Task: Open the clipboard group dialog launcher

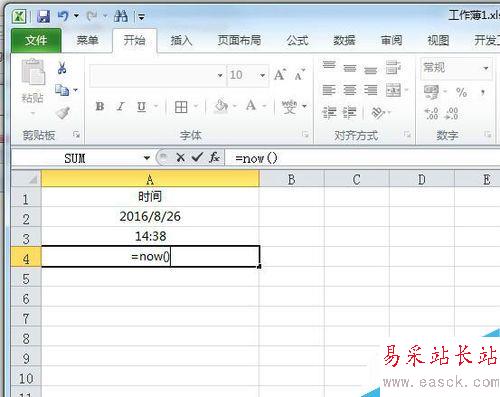Action: click(76, 135)
